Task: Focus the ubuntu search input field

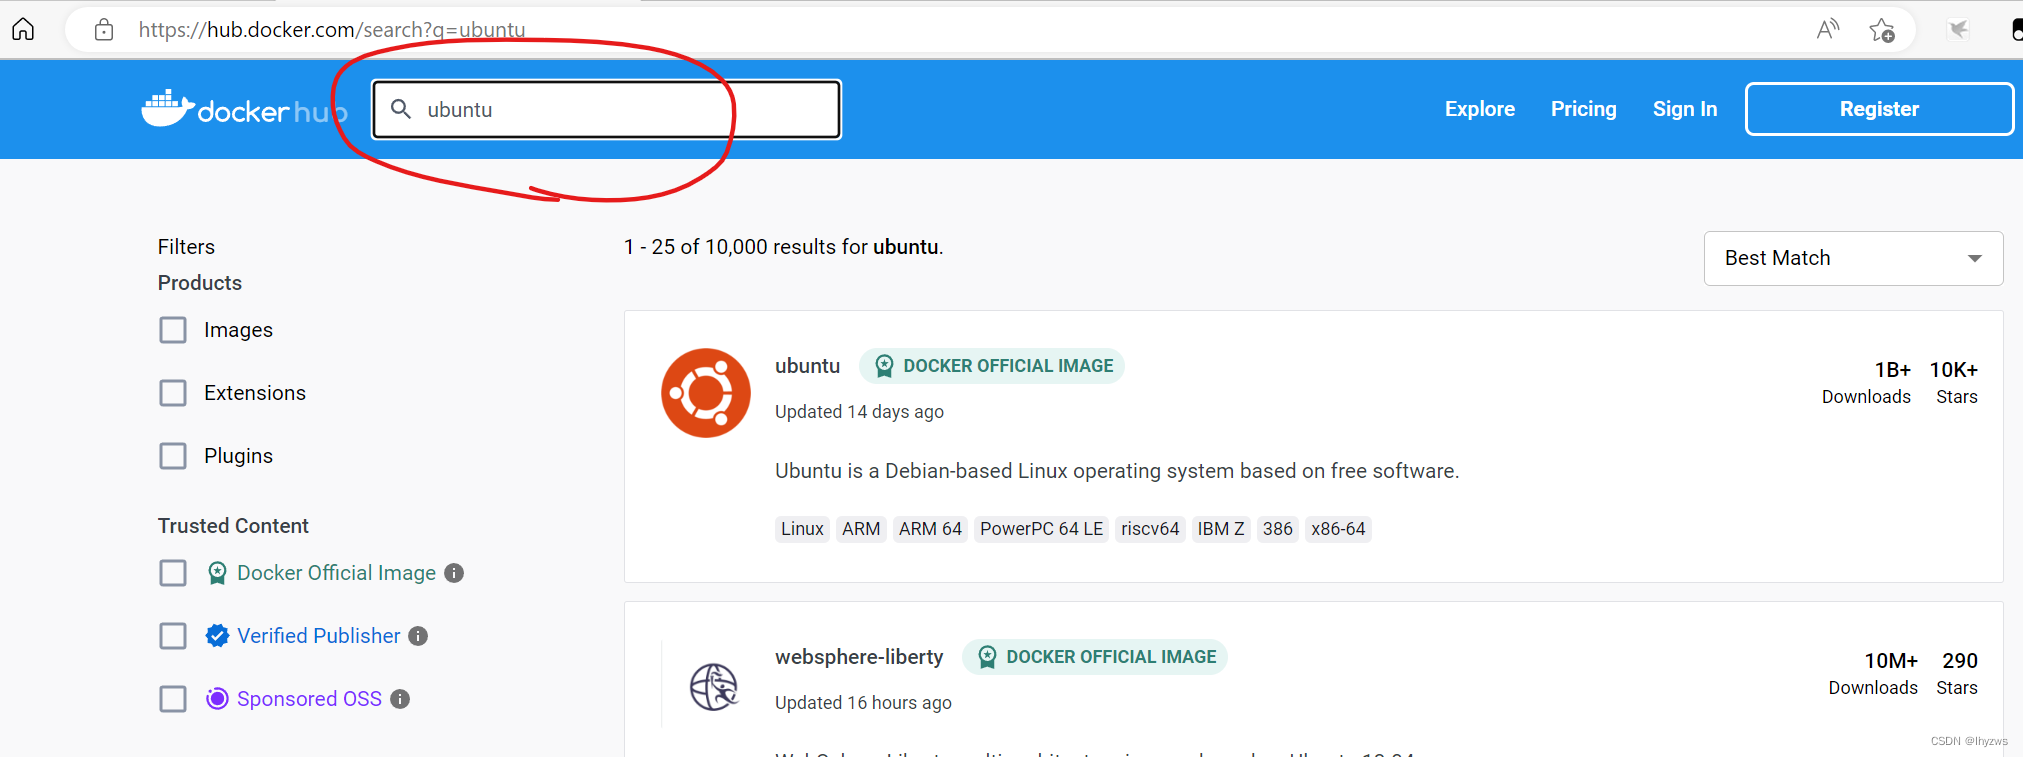Action: click(x=606, y=109)
